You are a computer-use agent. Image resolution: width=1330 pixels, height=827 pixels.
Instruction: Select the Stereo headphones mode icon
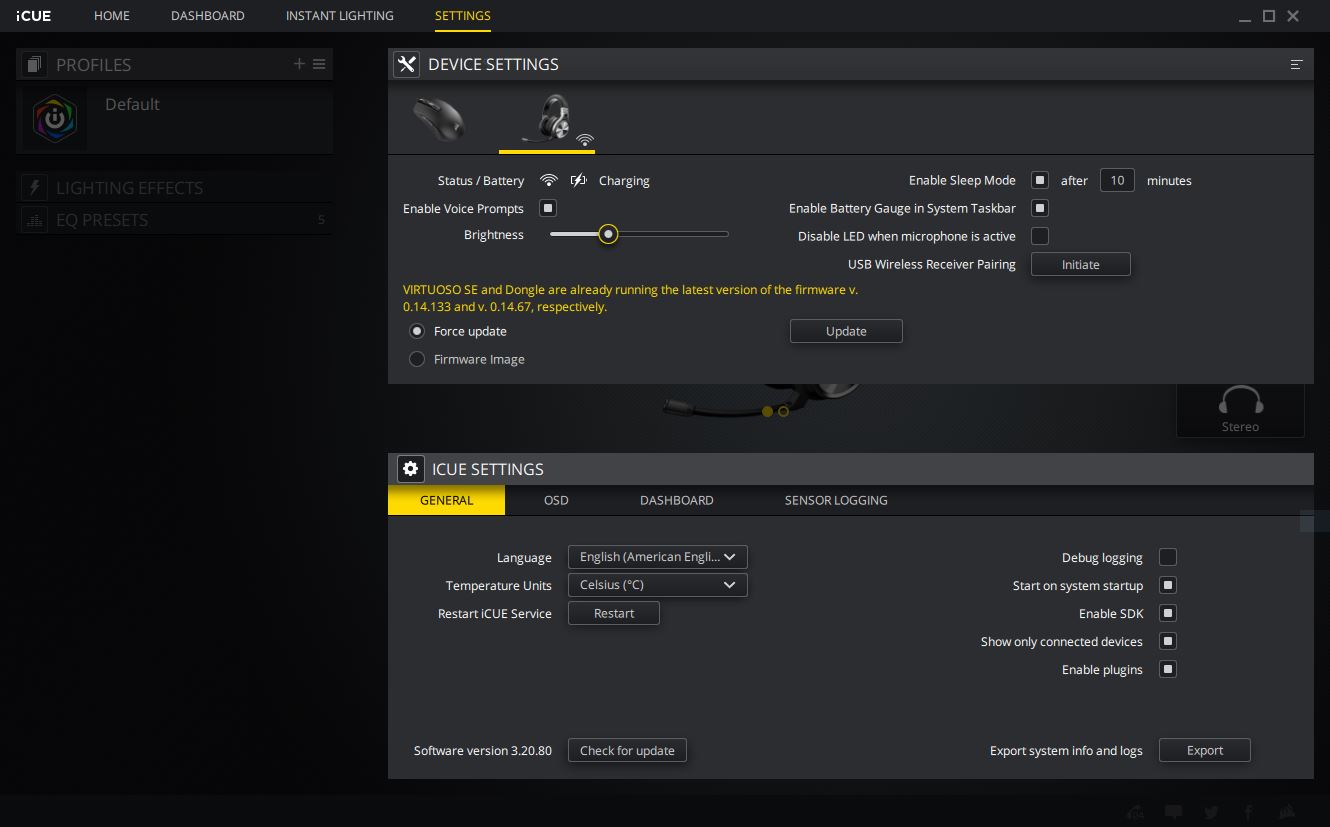1240,401
